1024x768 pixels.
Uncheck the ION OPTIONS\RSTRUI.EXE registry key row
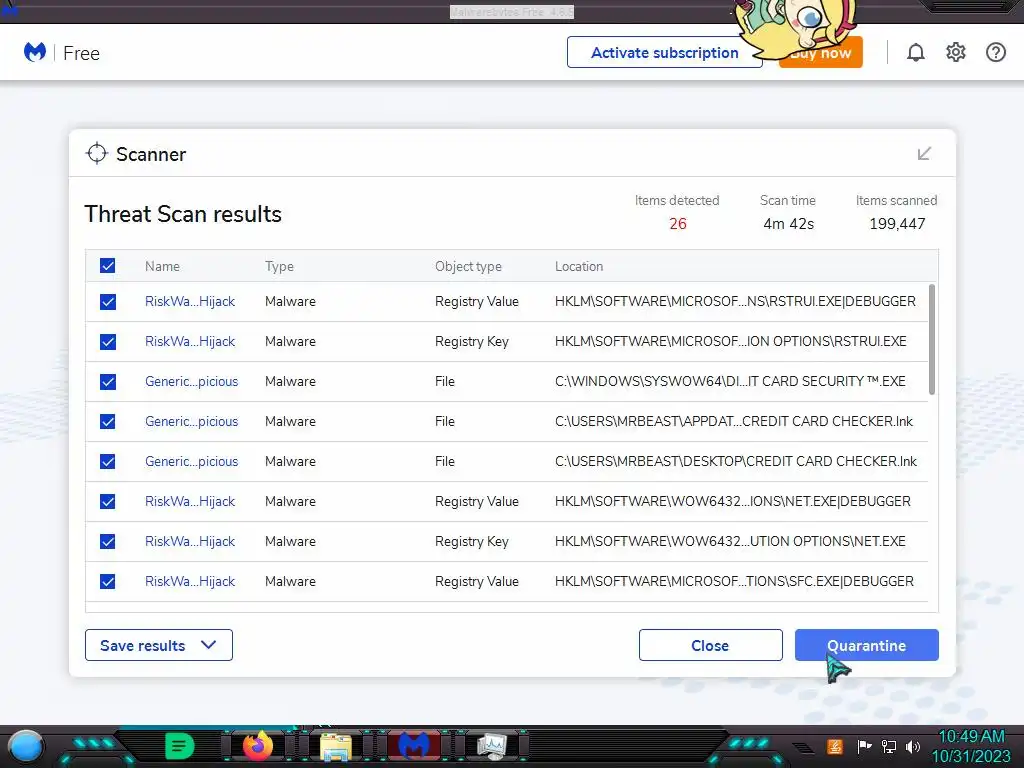click(108, 342)
